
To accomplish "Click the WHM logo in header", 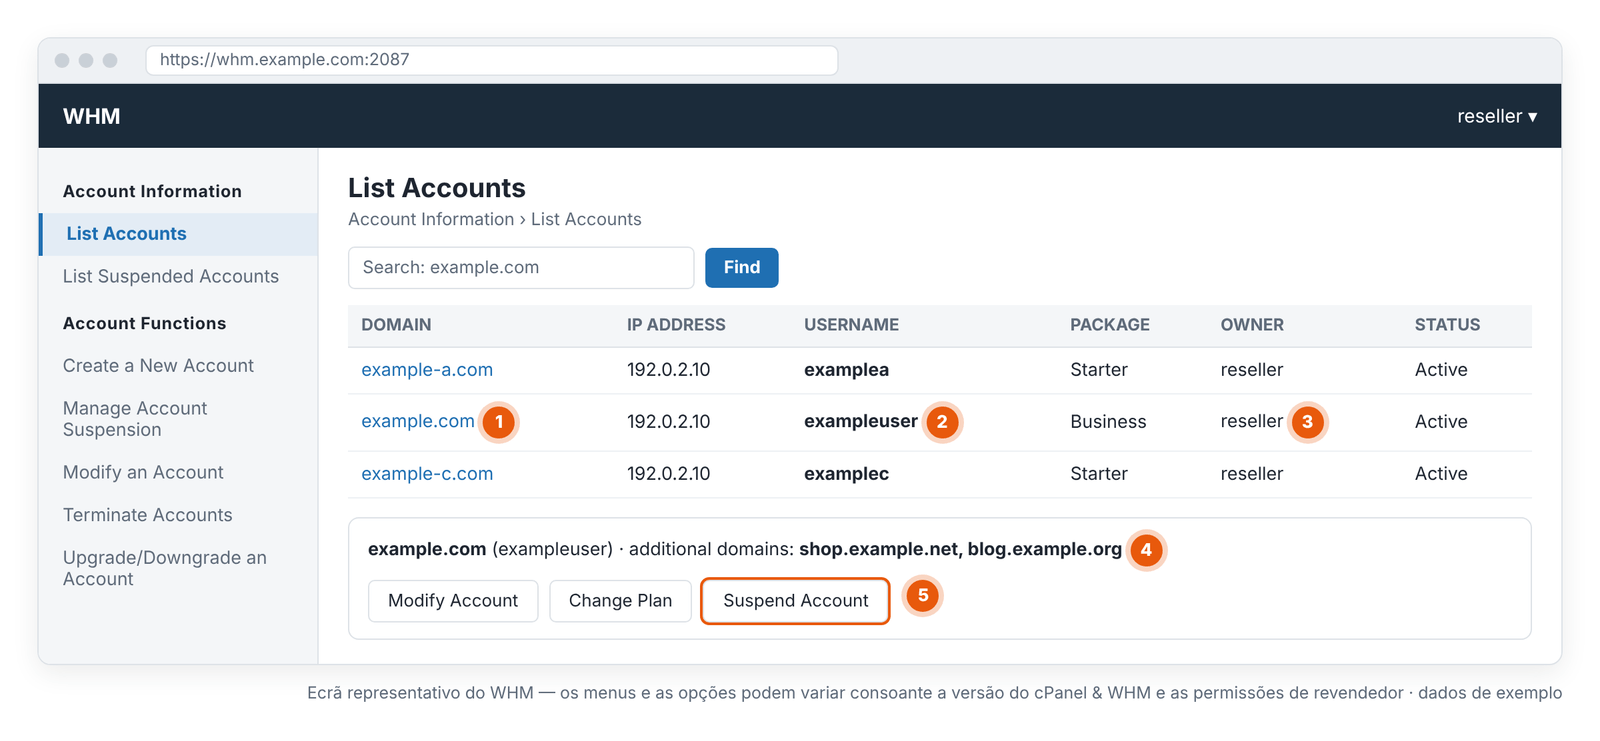I will pyautogui.click(x=91, y=116).
